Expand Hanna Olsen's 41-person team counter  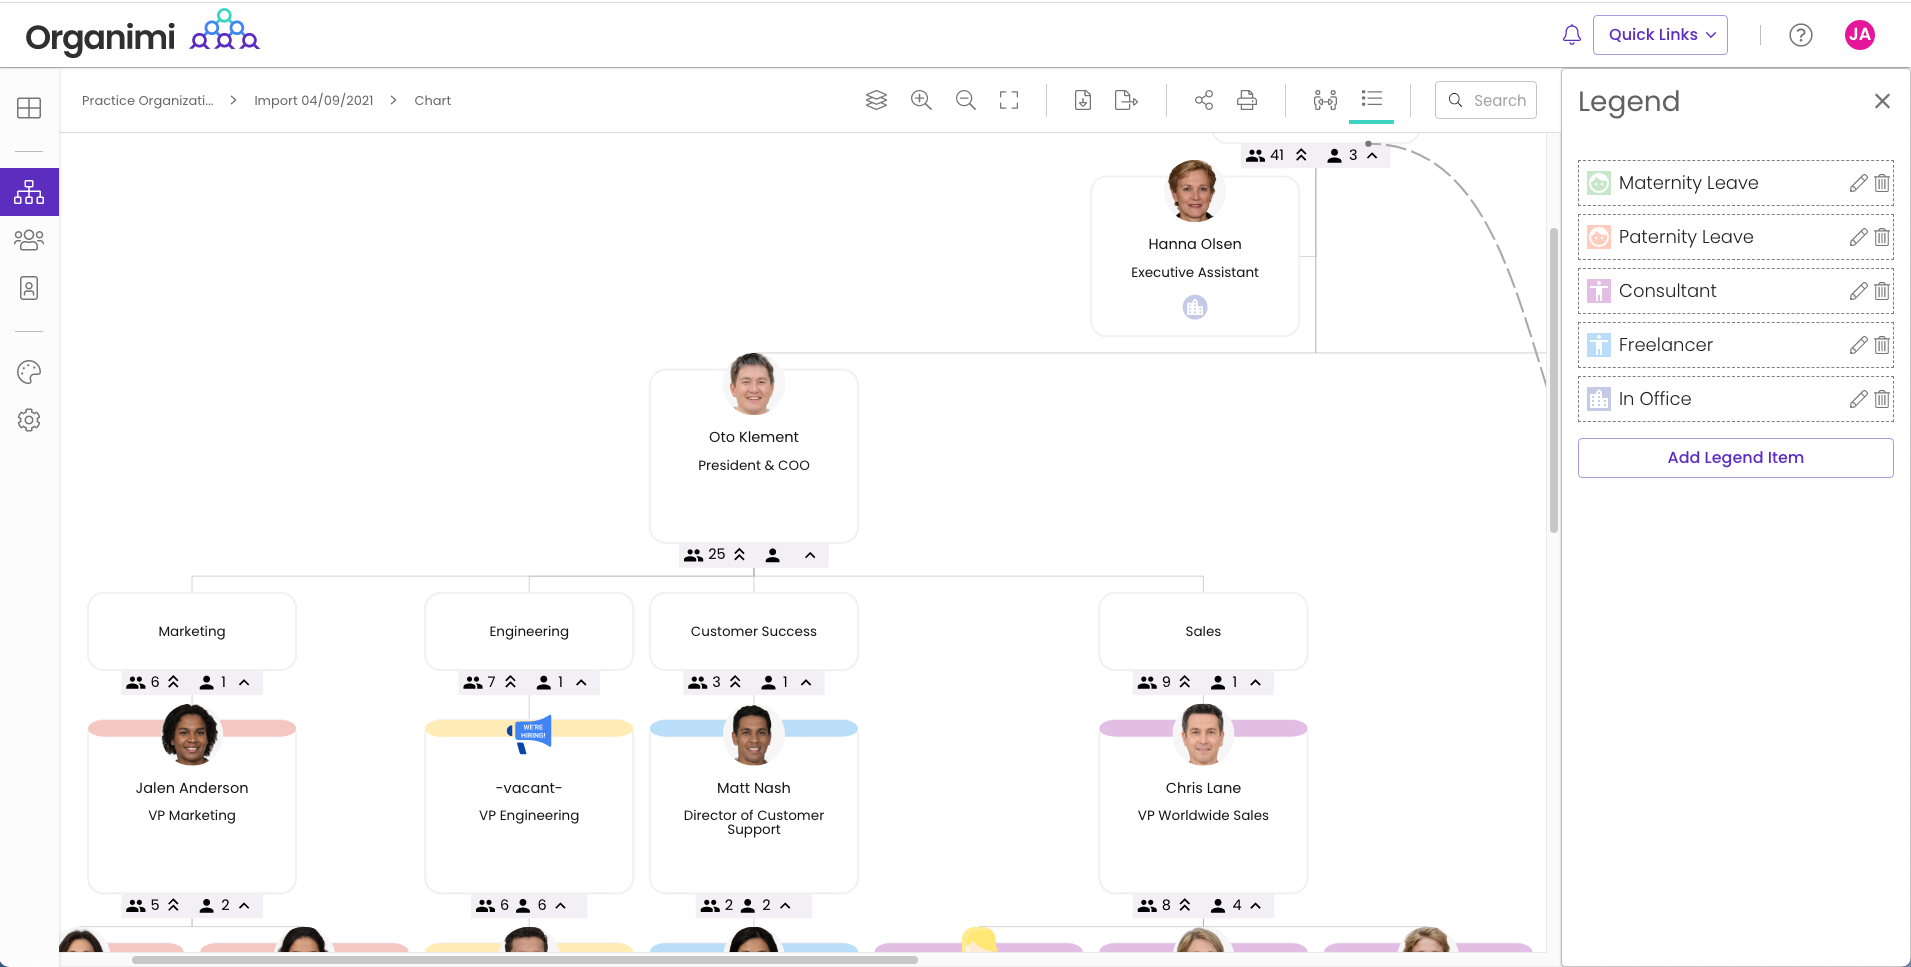[1300, 155]
